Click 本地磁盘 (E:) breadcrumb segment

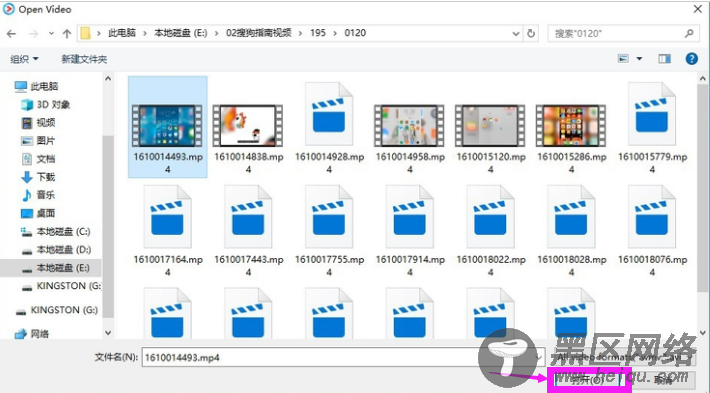click(x=180, y=33)
